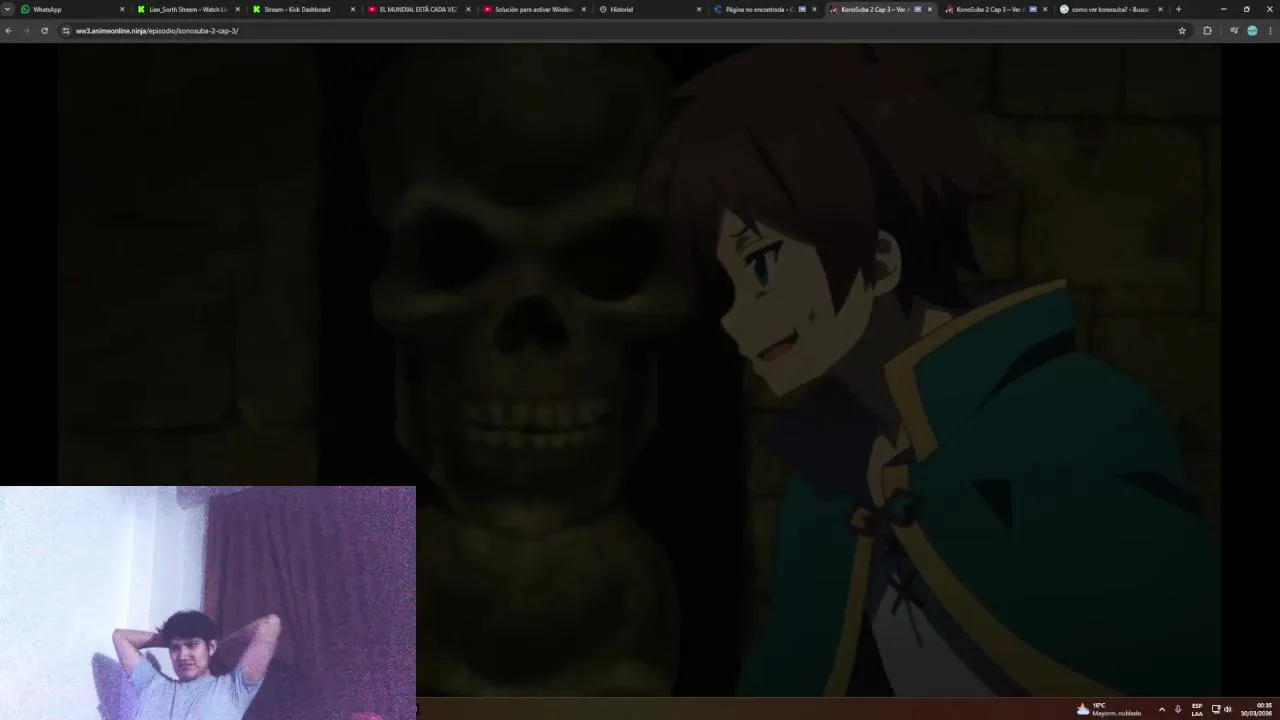This screenshot has height=720, width=1280.
Task: Open the volume speaker tray icon
Action: [1228, 709]
